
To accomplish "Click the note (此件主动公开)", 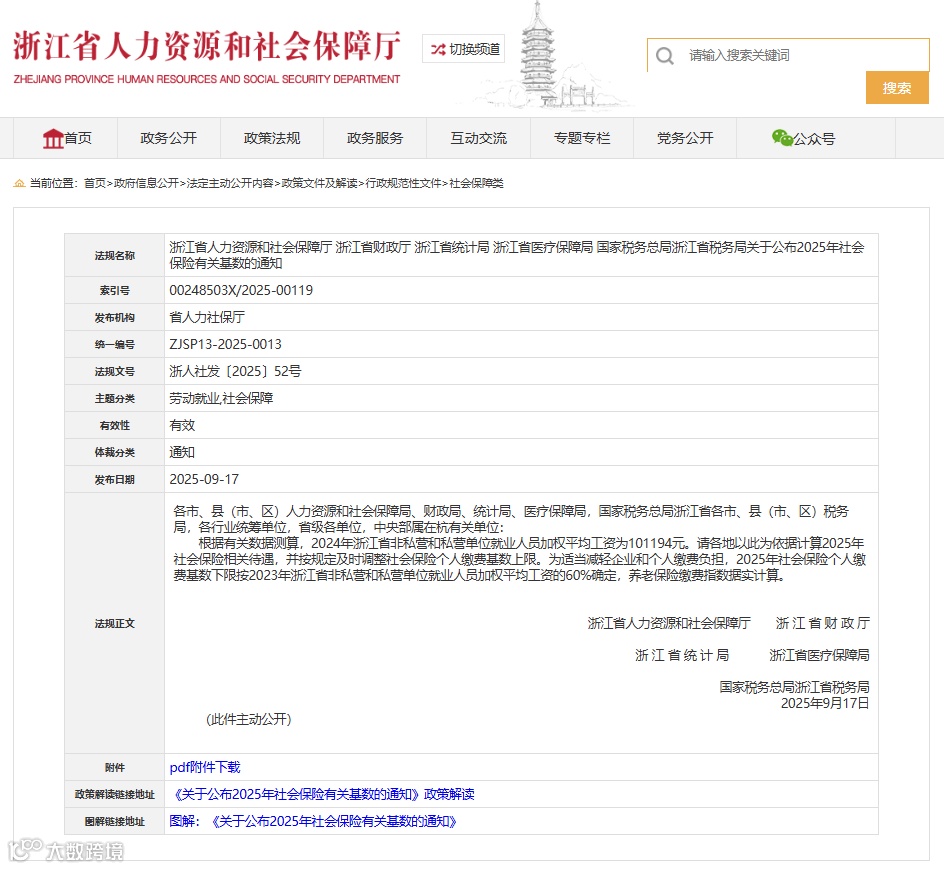I will 249,719.
